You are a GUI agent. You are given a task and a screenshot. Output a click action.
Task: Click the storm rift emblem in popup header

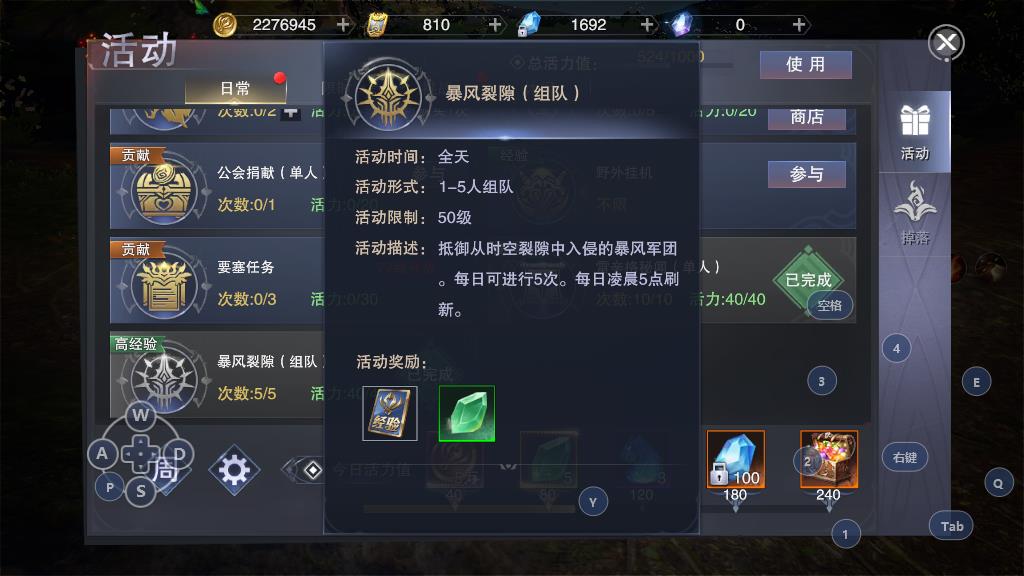click(389, 95)
